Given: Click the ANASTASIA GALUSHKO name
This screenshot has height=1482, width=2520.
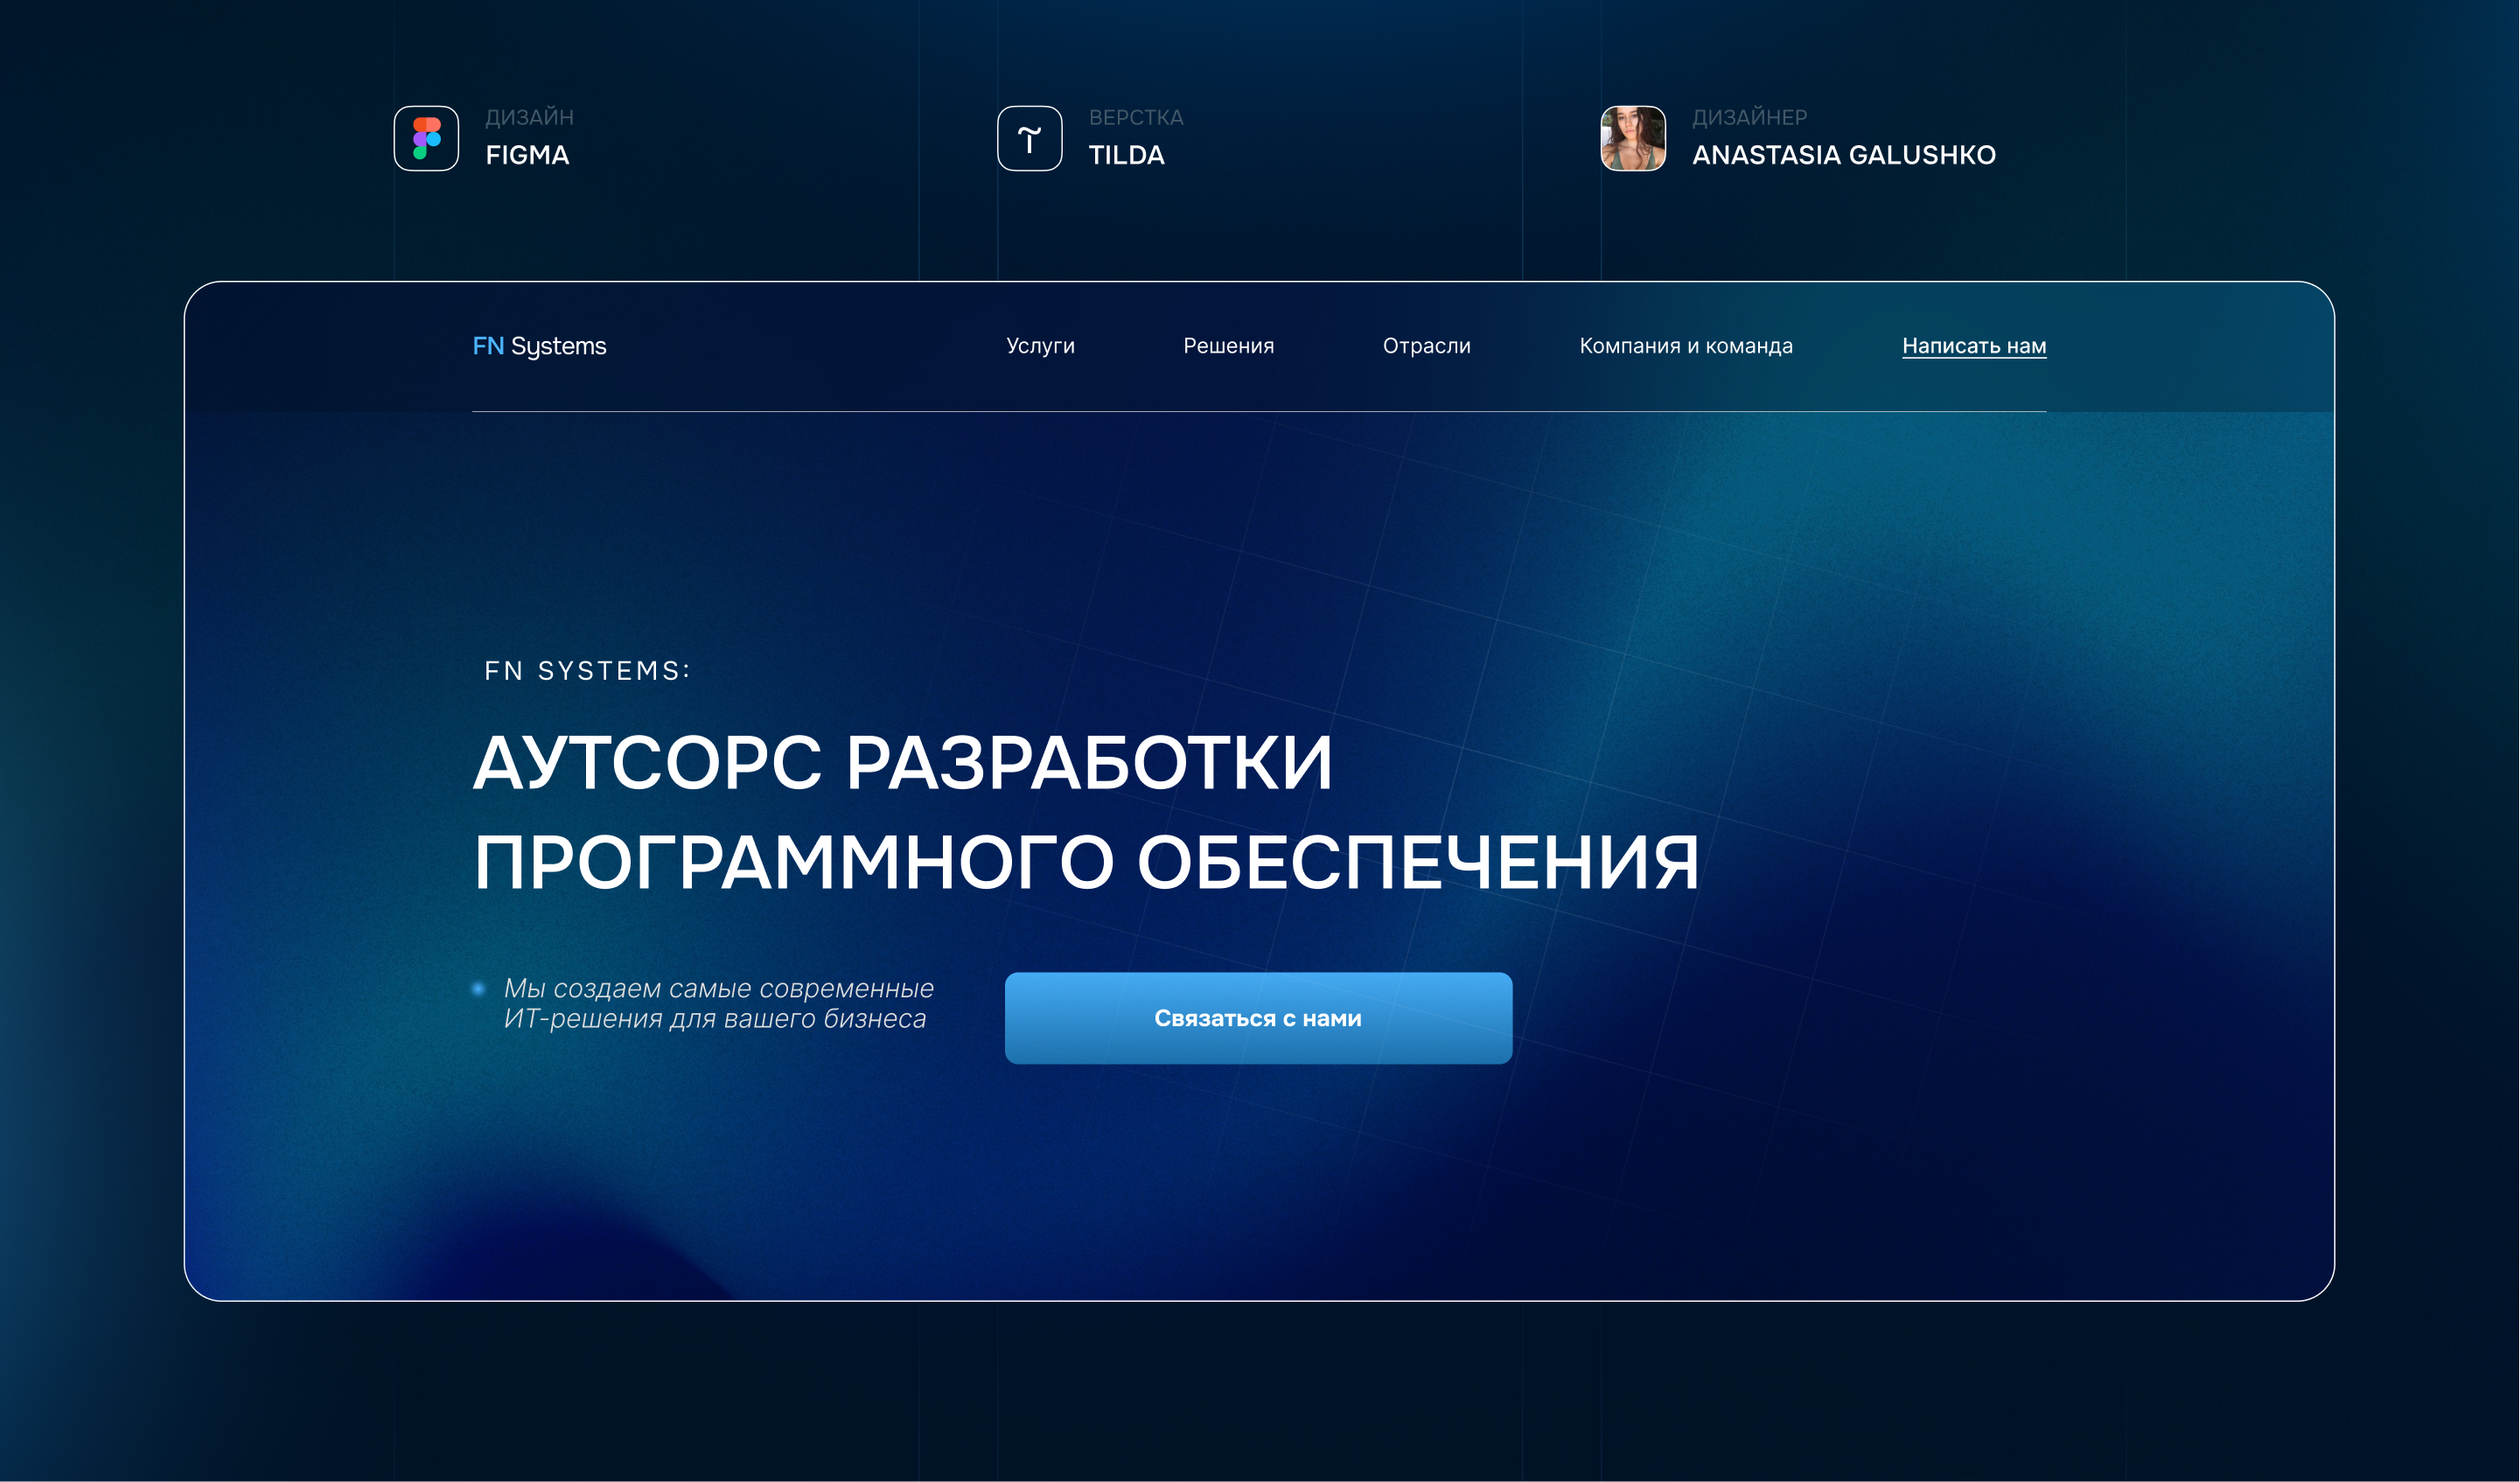Looking at the screenshot, I should (x=1843, y=155).
